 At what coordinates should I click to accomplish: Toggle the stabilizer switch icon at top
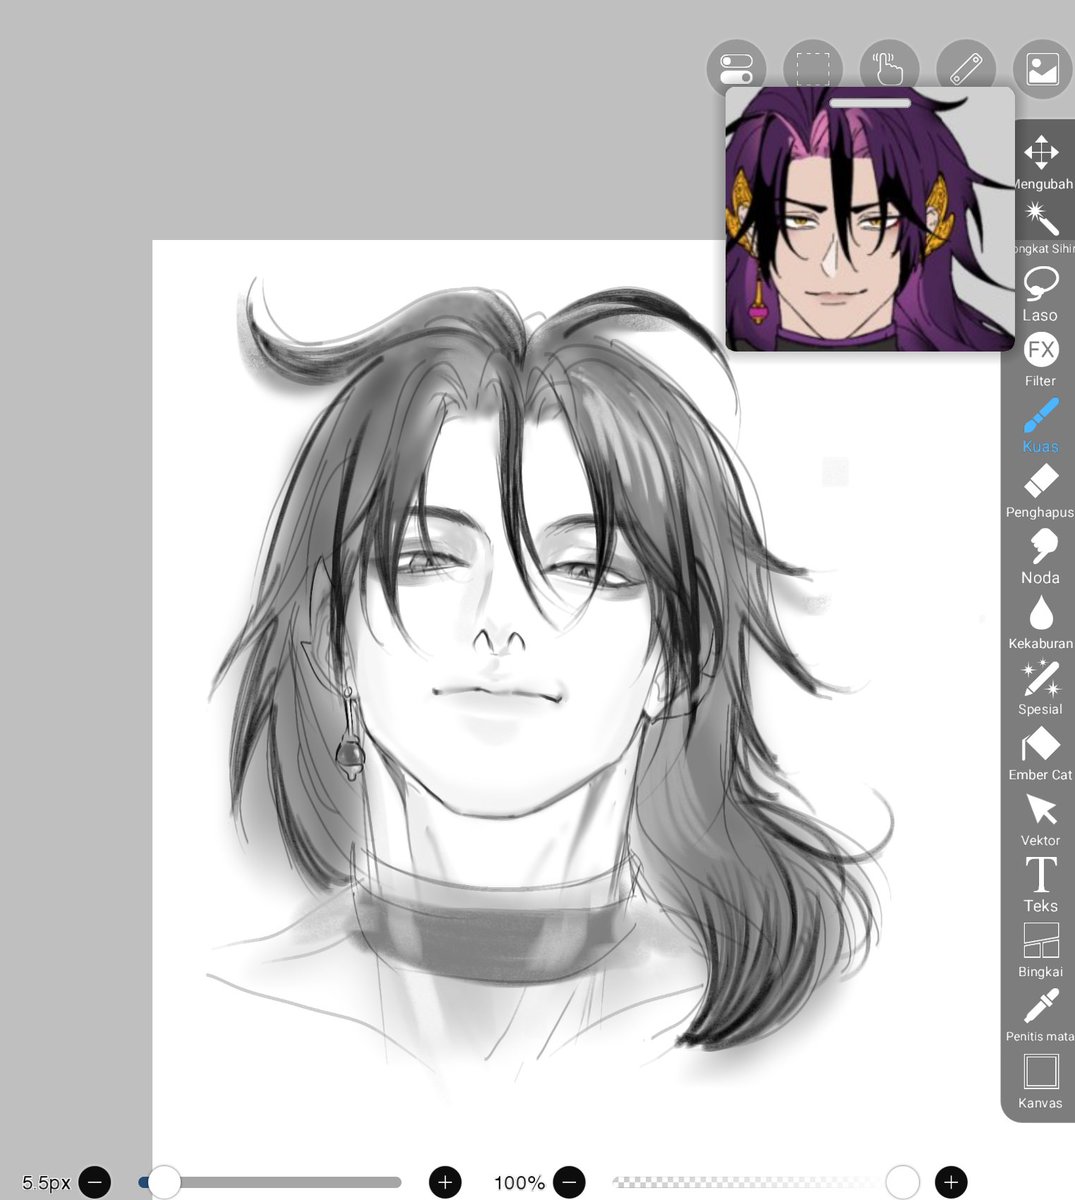click(736, 70)
